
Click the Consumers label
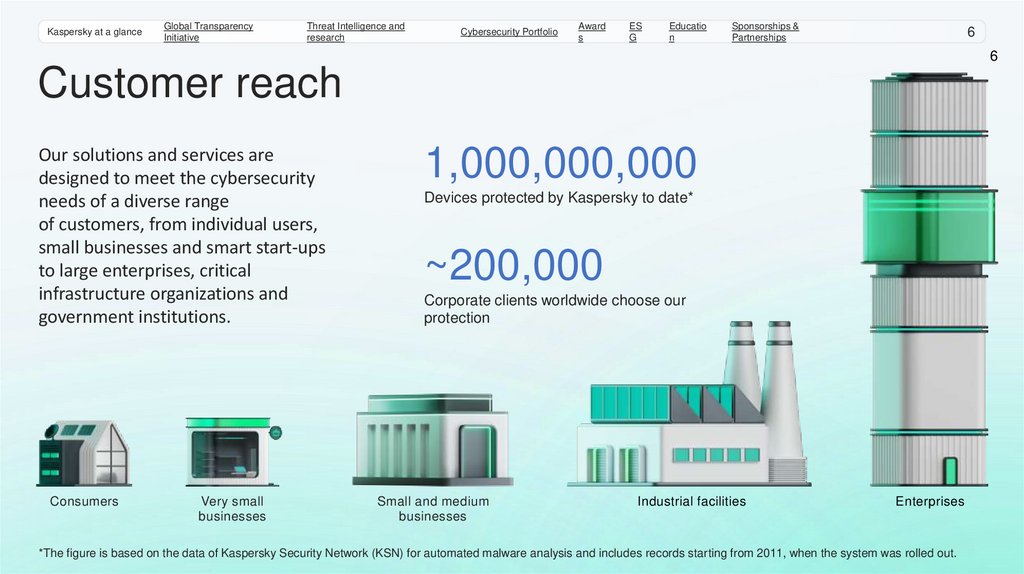[84, 502]
